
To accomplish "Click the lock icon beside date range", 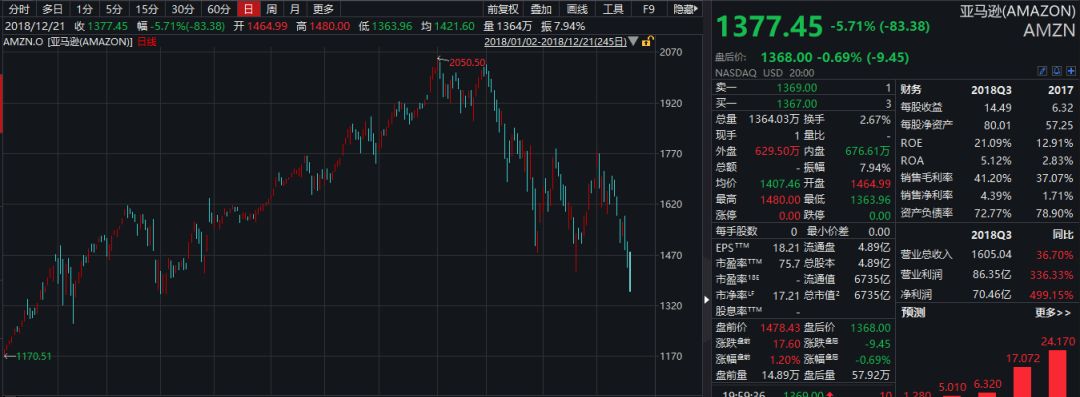I will tap(647, 41).
